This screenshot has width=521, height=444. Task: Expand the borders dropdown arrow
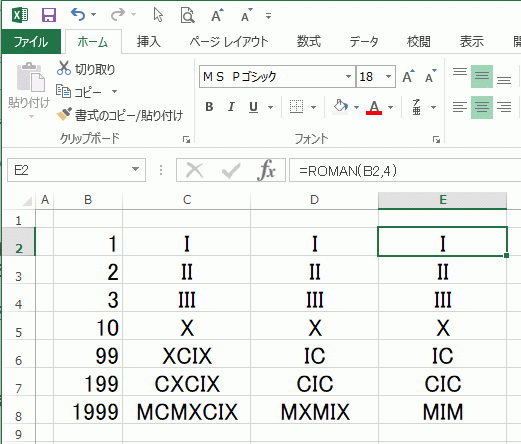click(313, 107)
